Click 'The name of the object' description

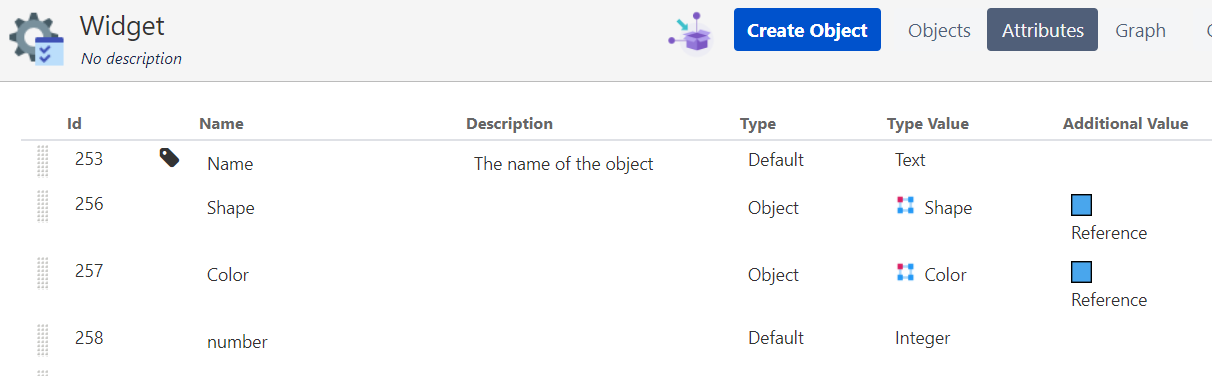point(564,164)
